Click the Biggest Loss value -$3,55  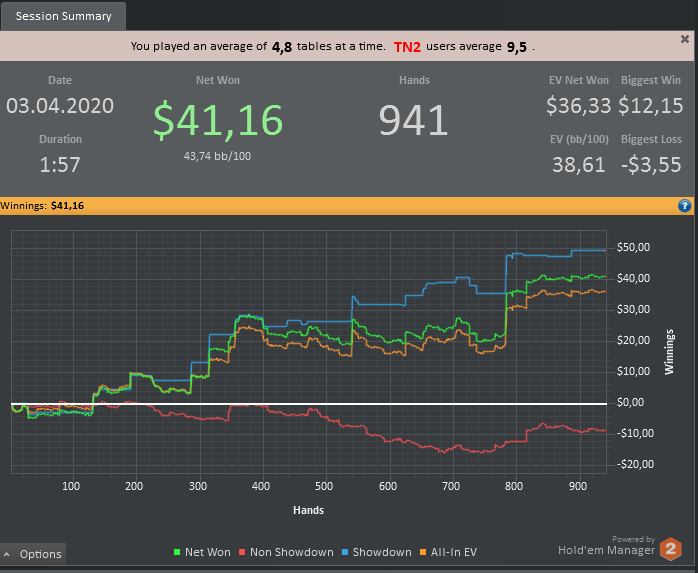651,165
